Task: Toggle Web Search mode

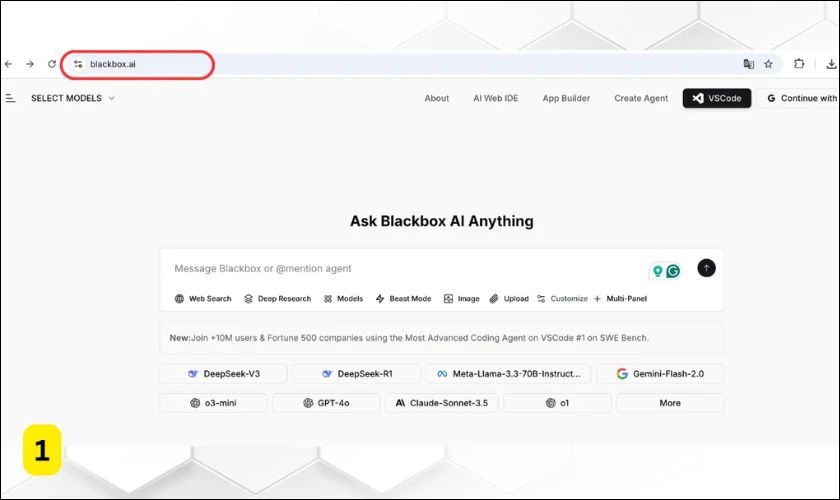Action: 203,298
